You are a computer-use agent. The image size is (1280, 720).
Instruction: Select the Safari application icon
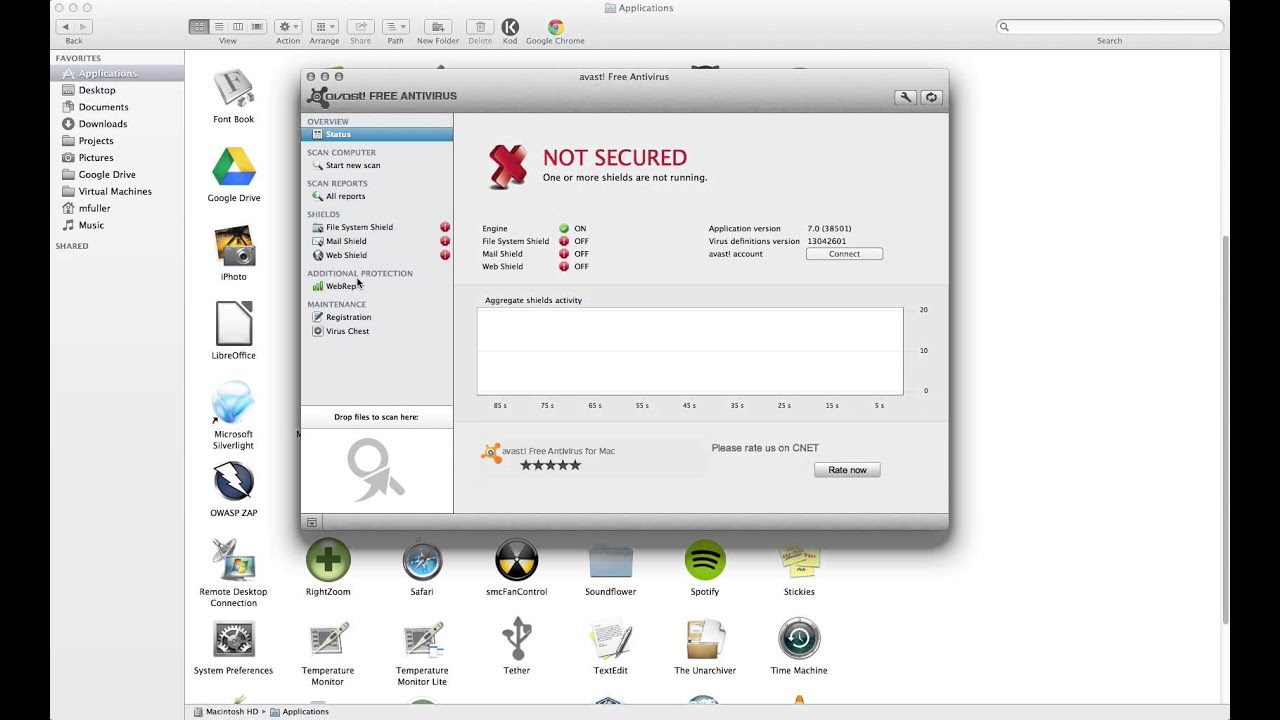[422, 560]
